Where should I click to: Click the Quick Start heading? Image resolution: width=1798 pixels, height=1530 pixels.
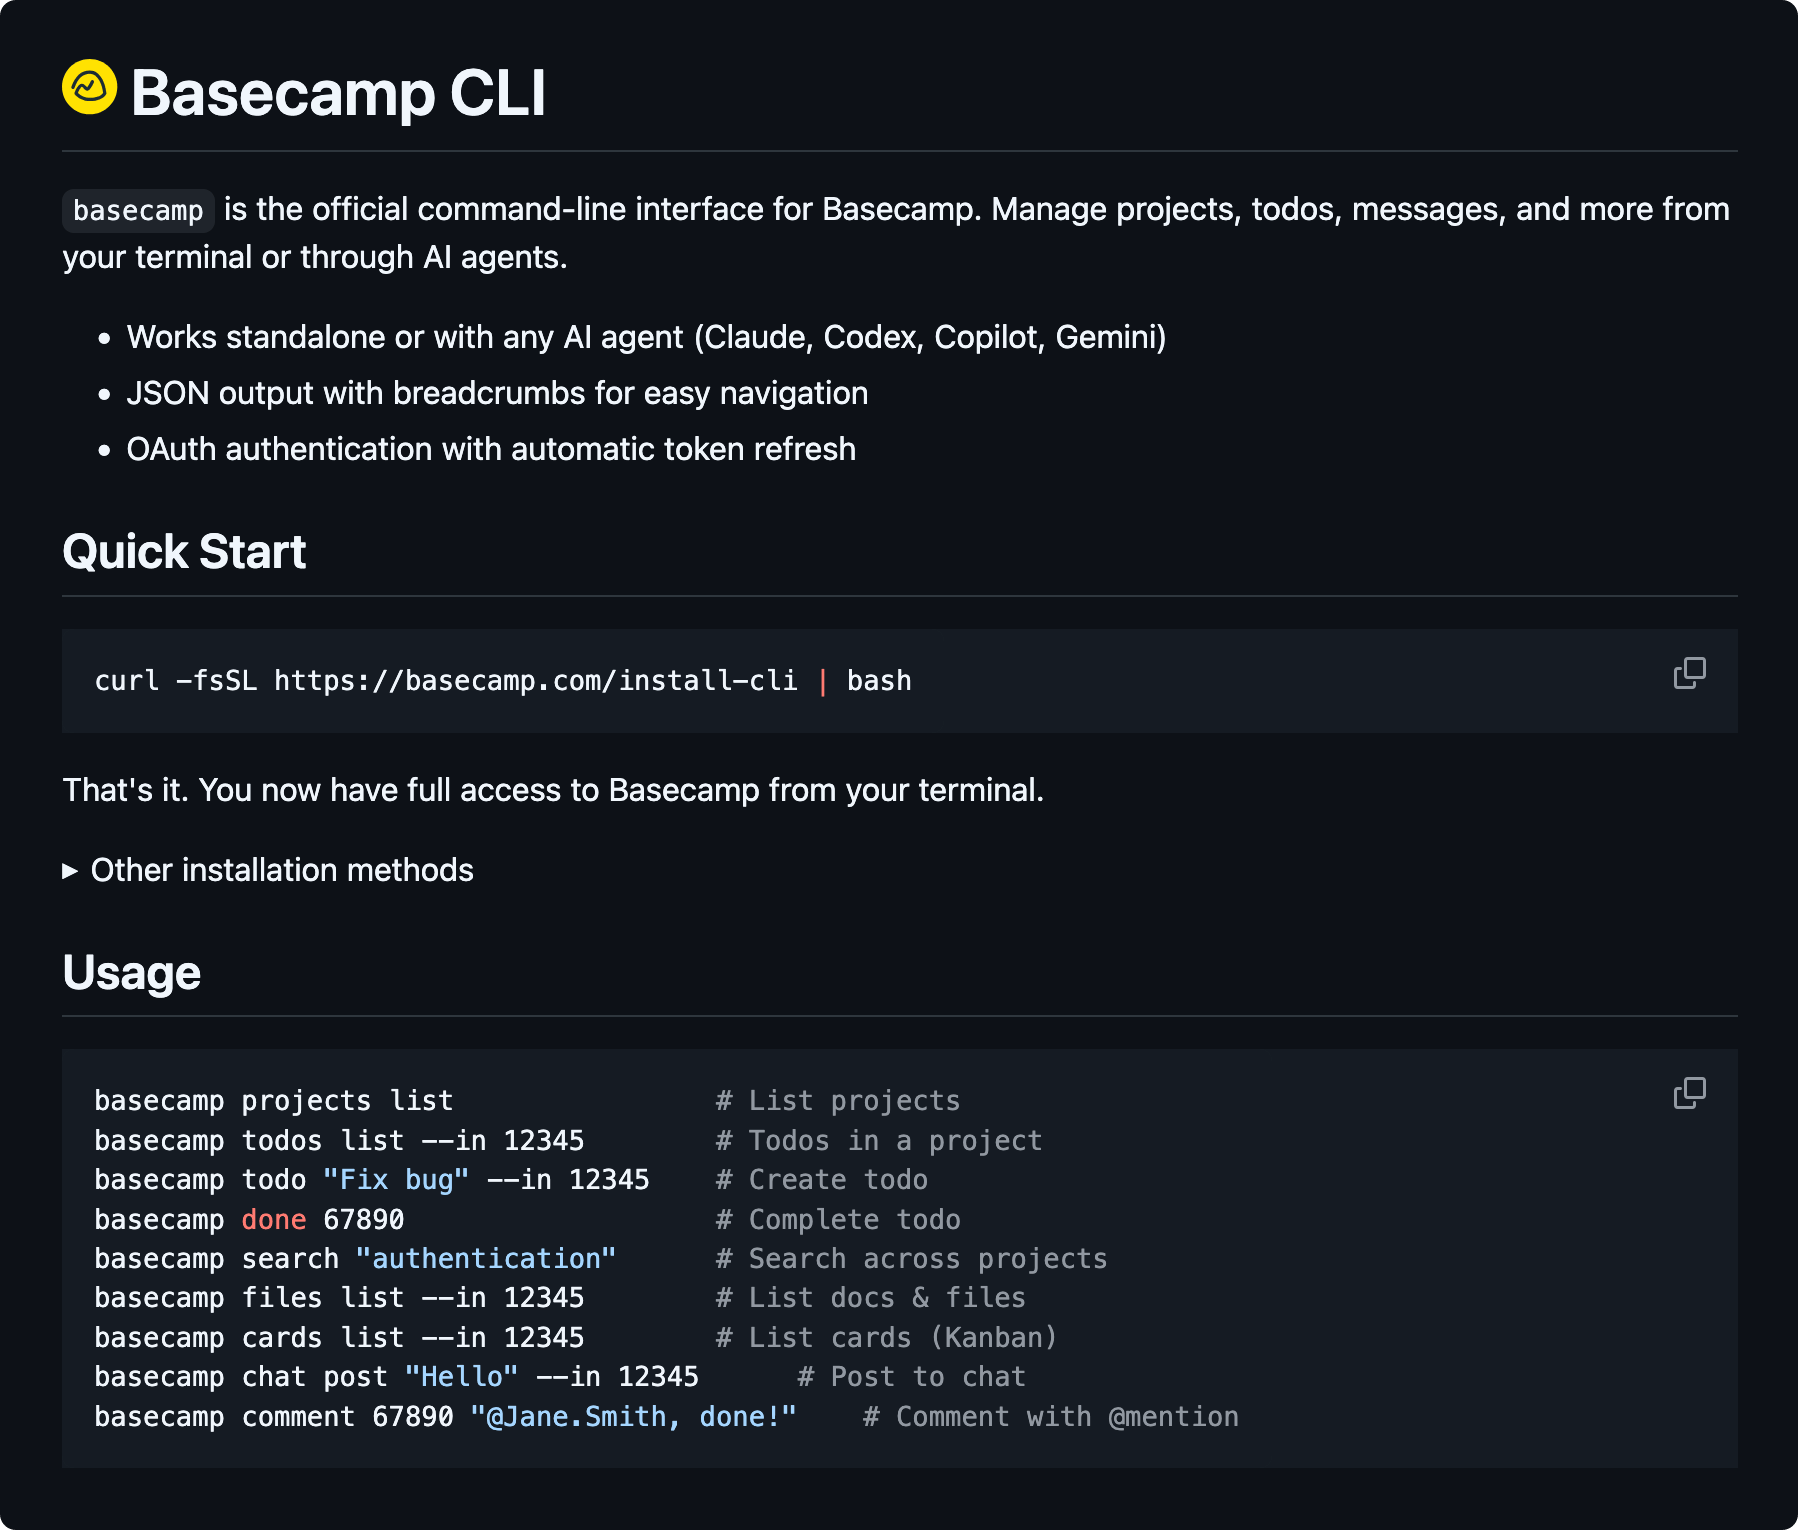[184, 551]
